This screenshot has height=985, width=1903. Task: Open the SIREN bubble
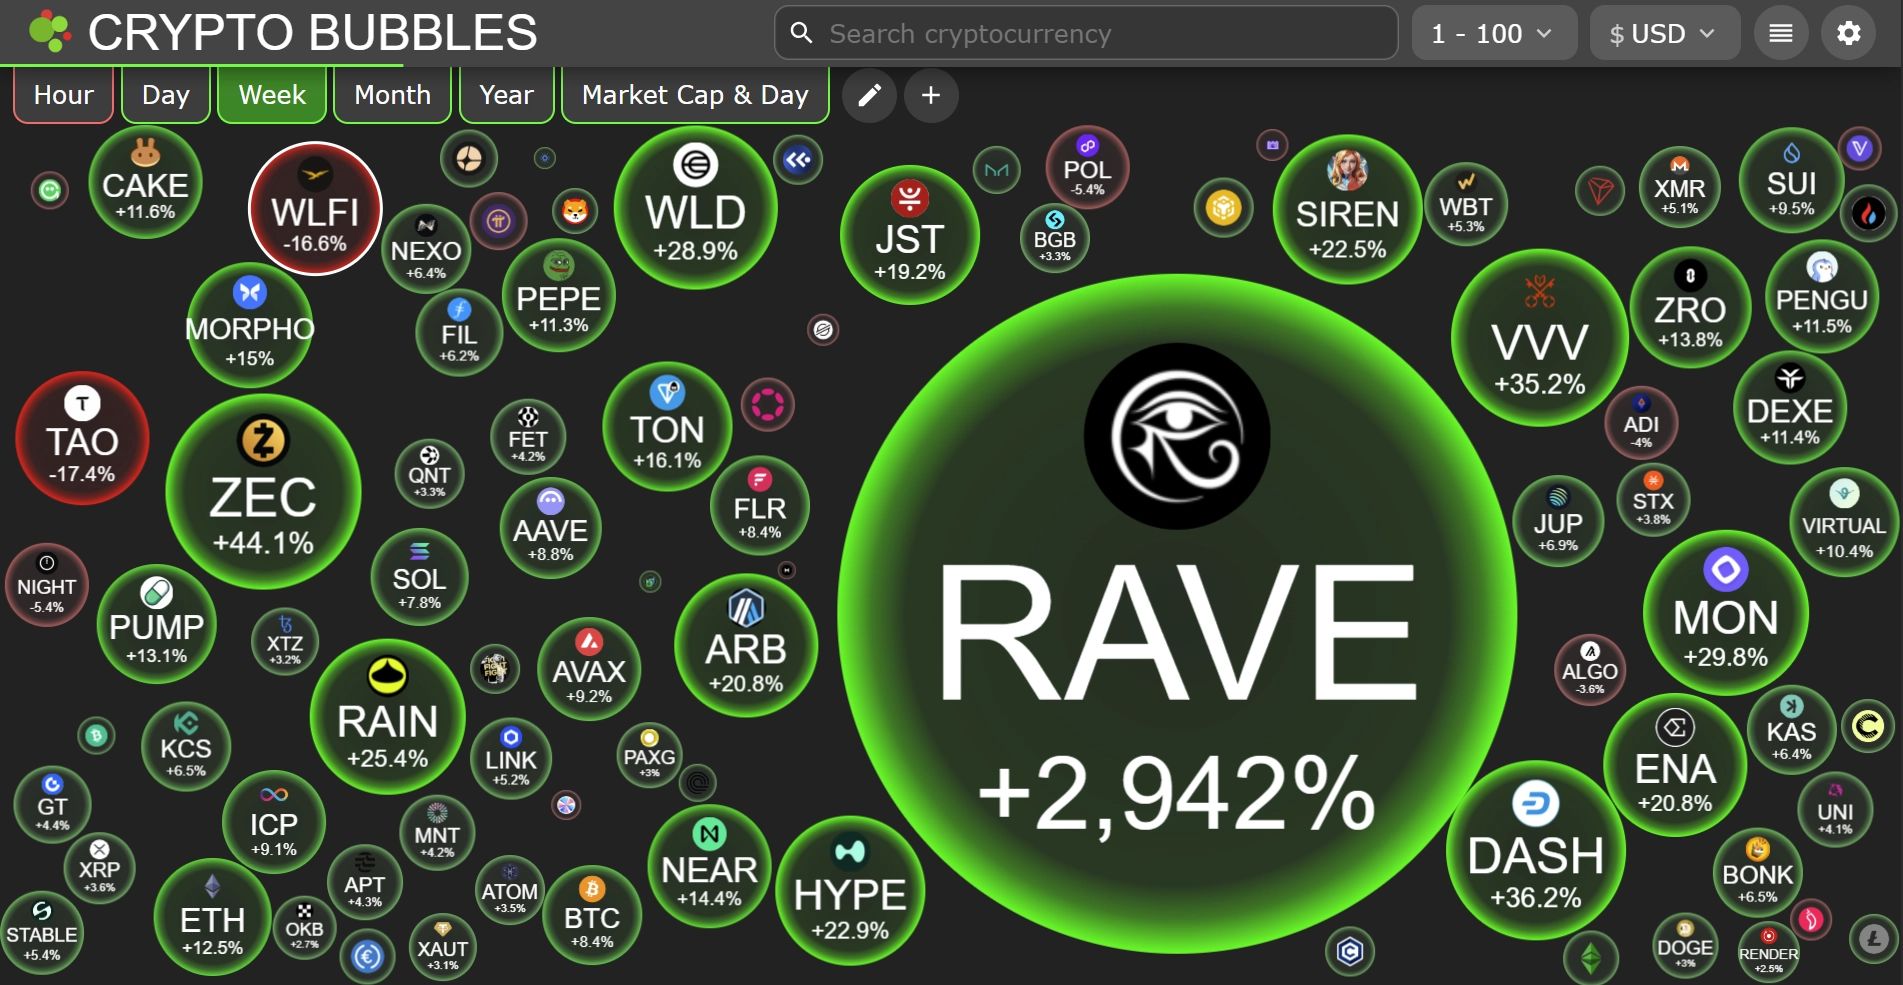(x=1347, y=209)
